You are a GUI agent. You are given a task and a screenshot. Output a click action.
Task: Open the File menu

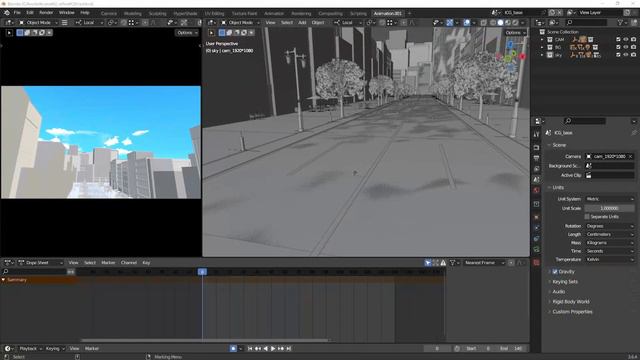coord(17,13)
